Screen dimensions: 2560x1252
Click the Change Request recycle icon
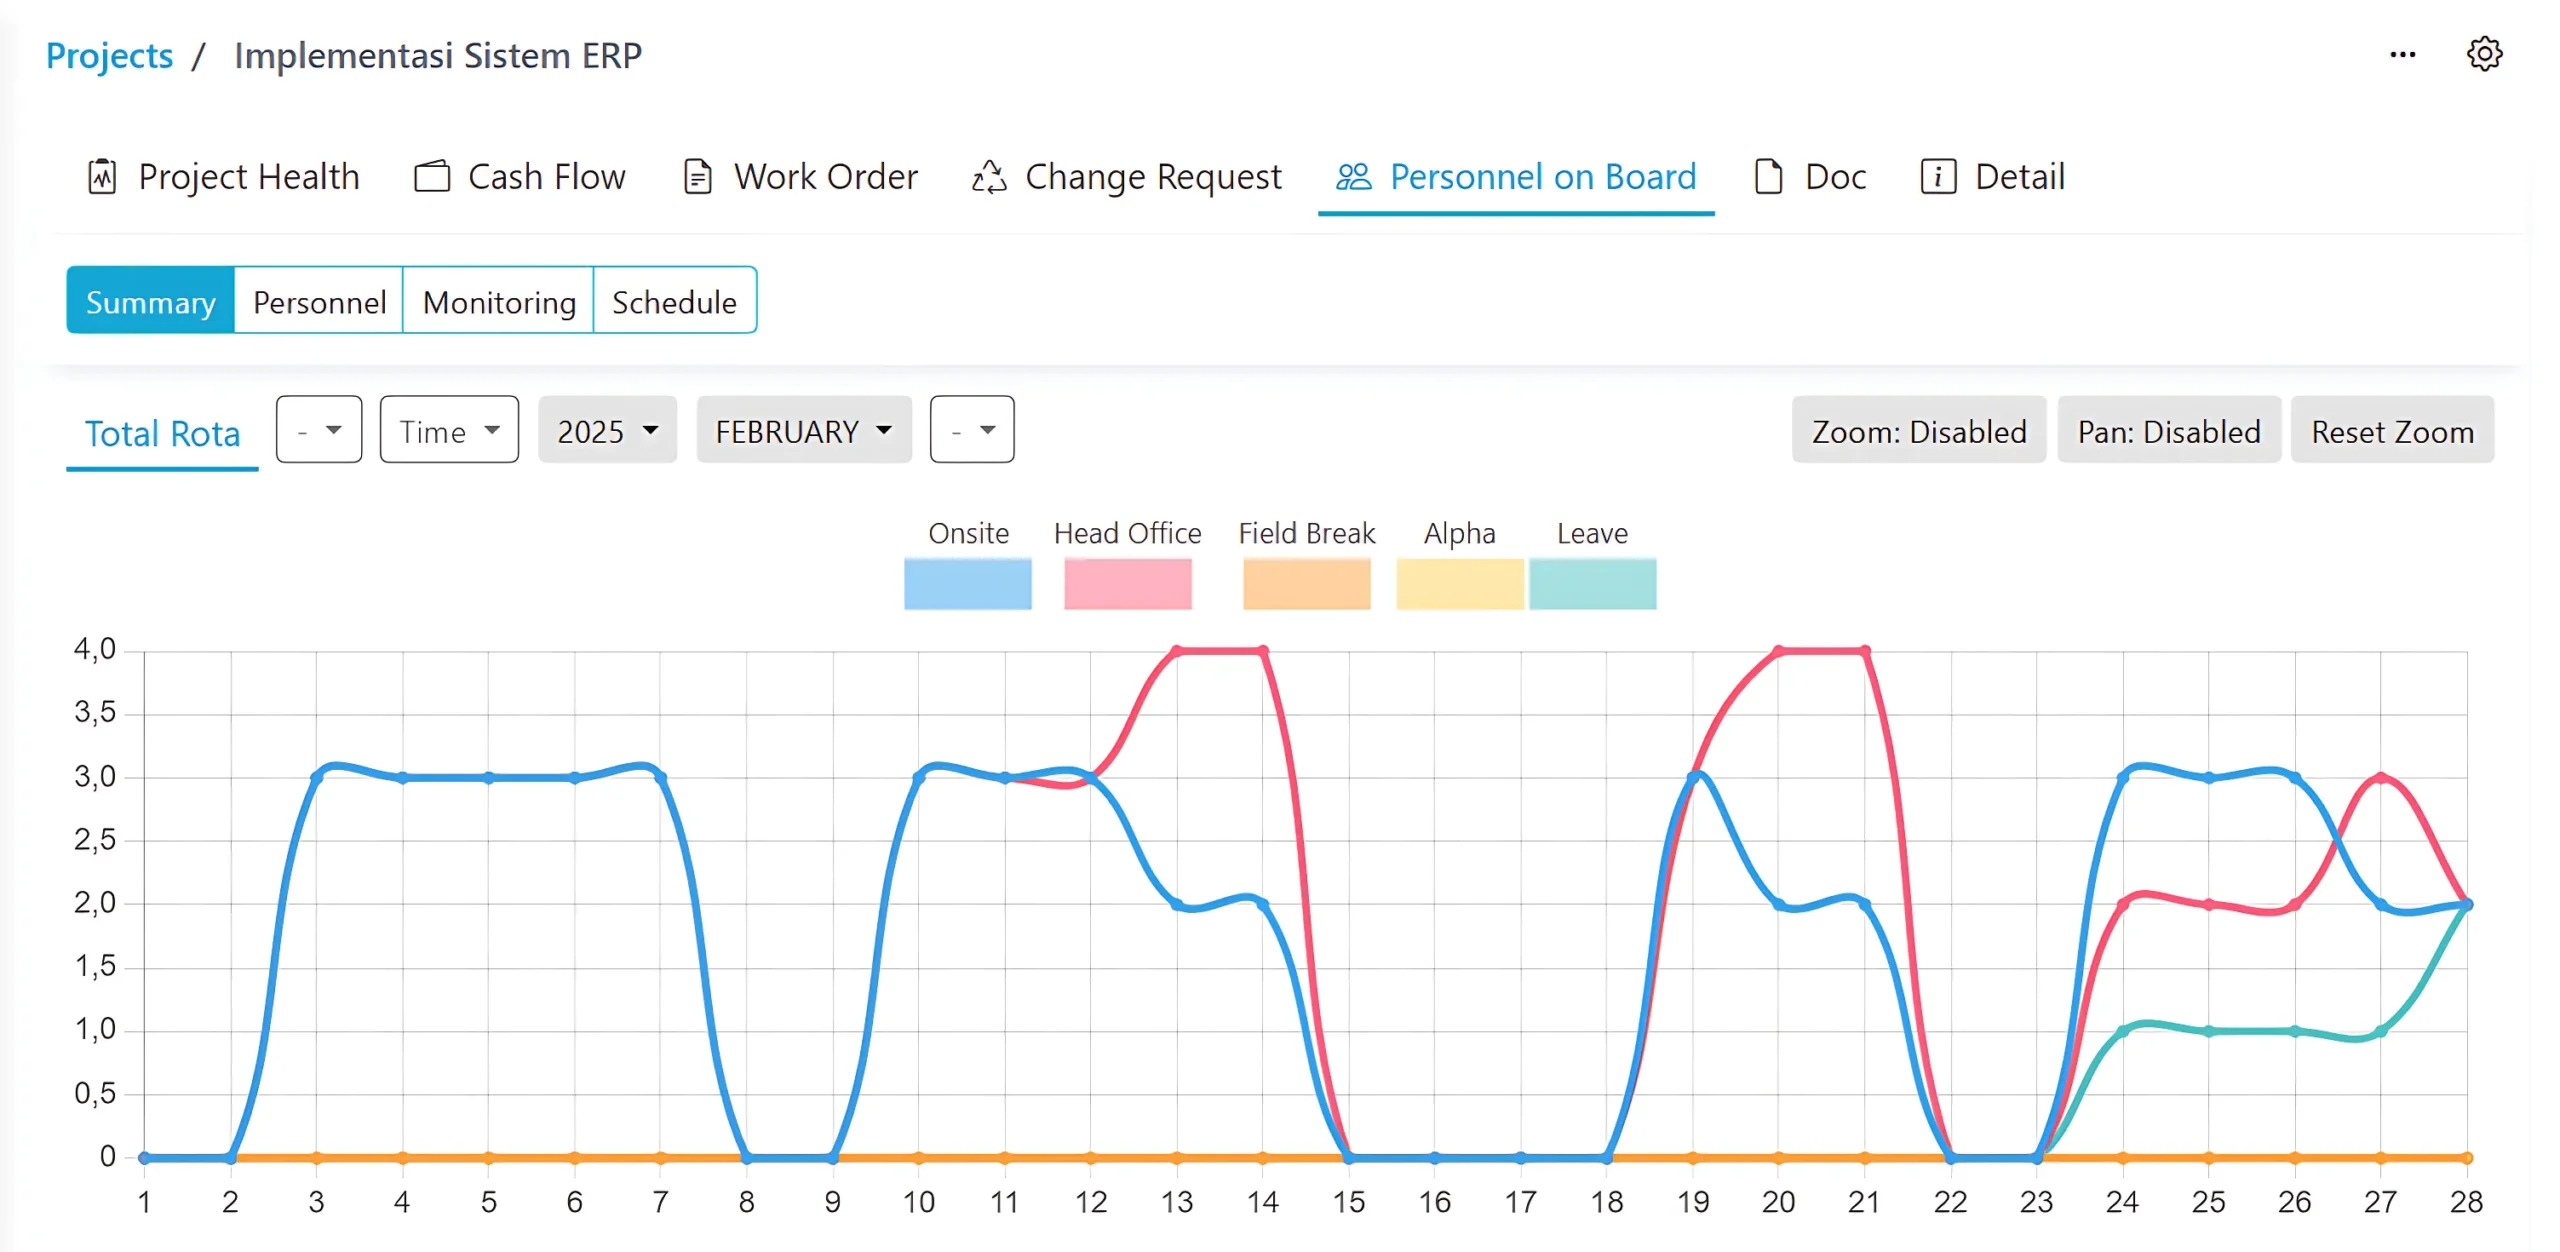pyautogui.click(x=989, y=177)
